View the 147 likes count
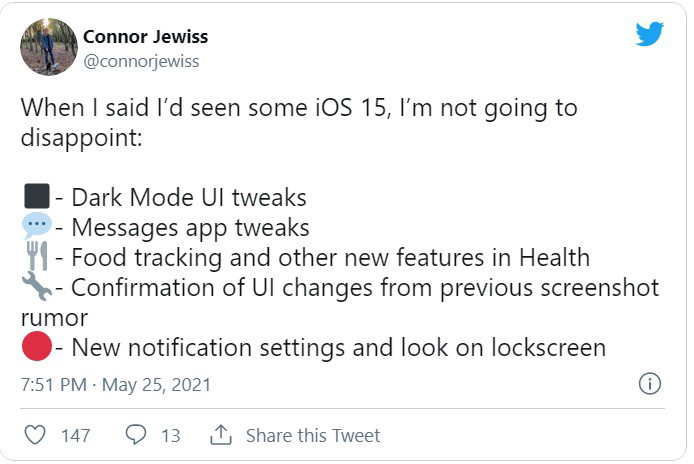694x464 pixels. (75, 435)
